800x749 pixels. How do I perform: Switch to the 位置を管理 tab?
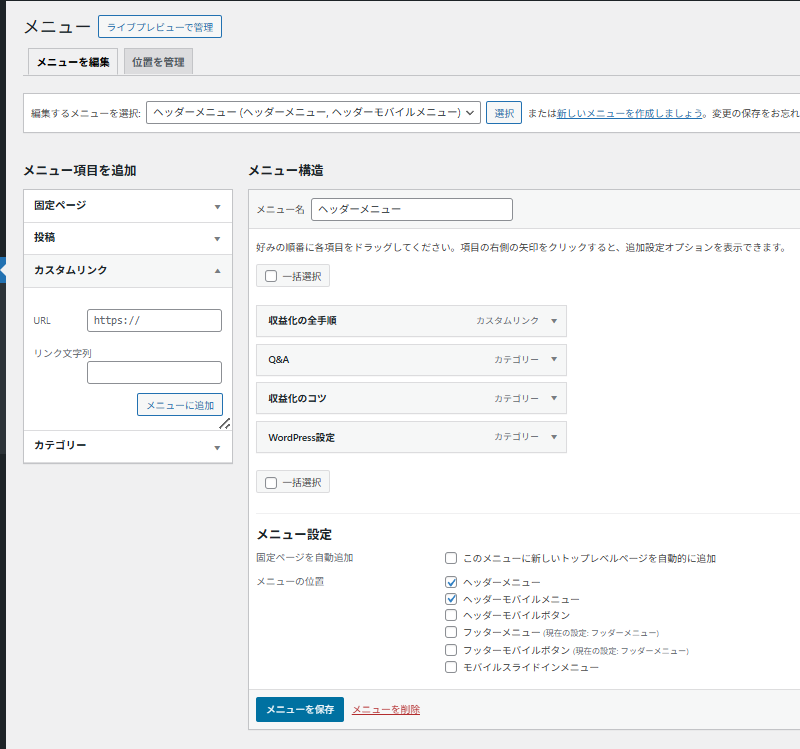pos(158,62)
